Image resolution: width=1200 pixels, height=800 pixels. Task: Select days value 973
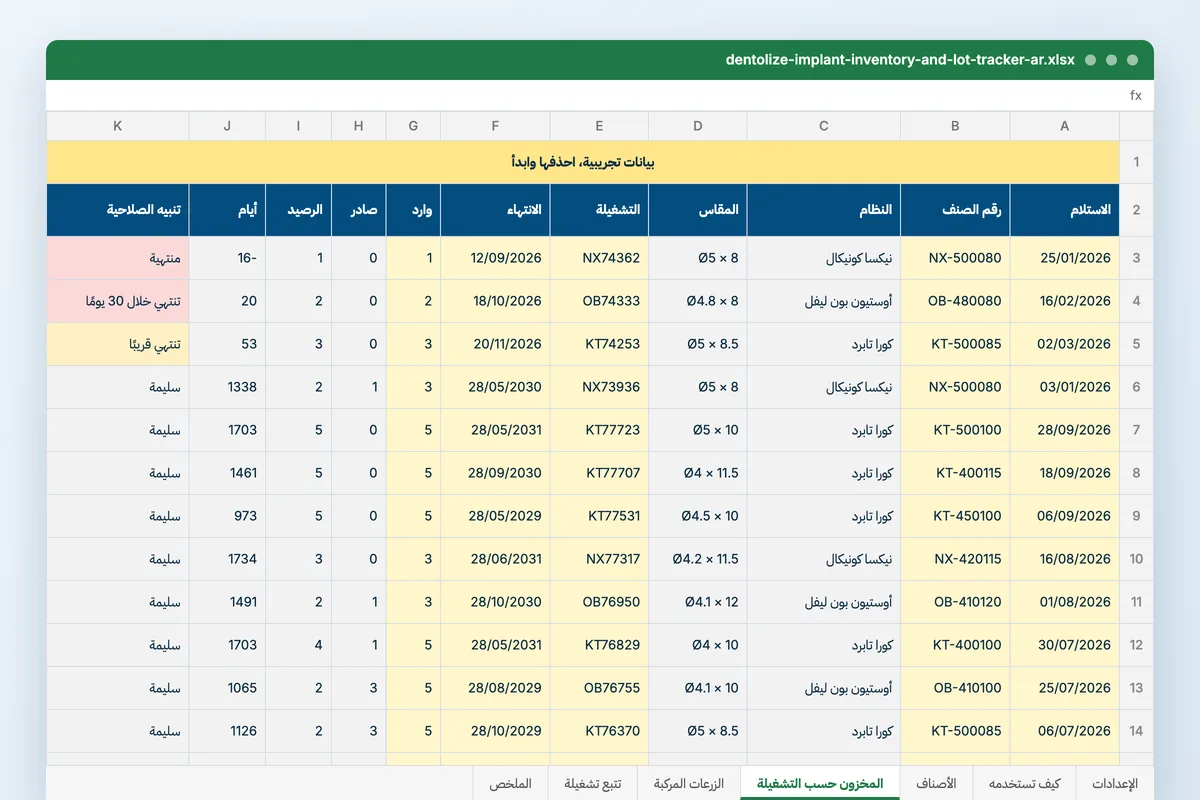(227, 516)
